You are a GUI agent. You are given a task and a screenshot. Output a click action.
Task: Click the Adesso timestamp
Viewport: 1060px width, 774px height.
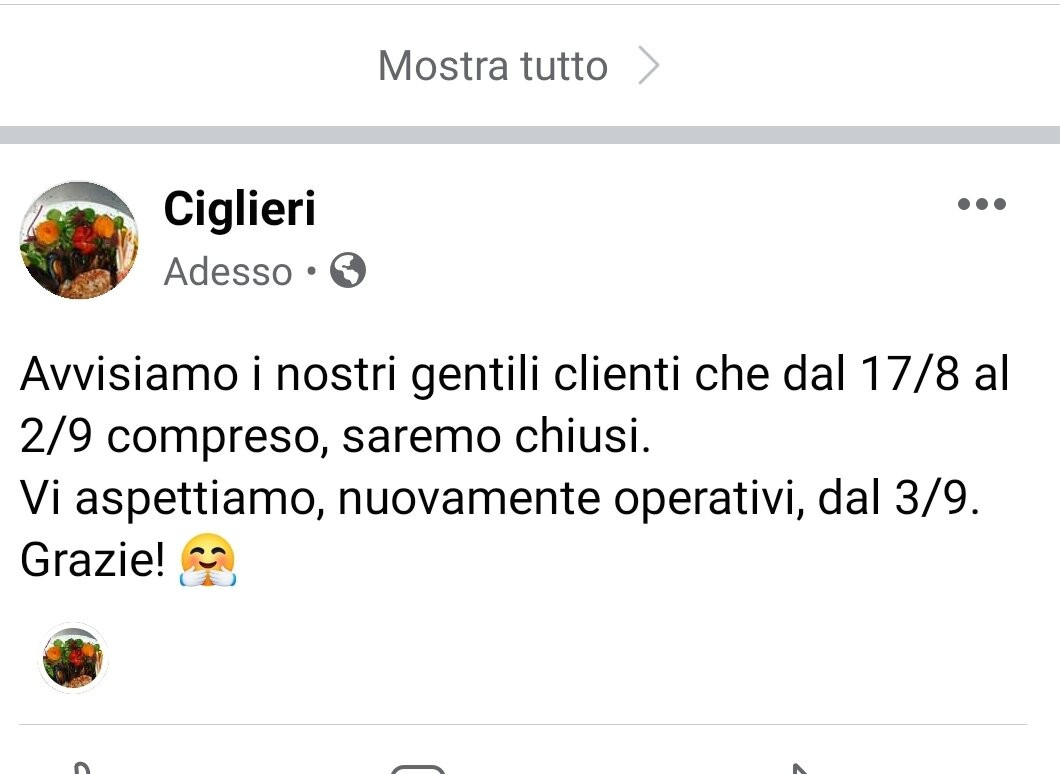(x=228, y=272)
